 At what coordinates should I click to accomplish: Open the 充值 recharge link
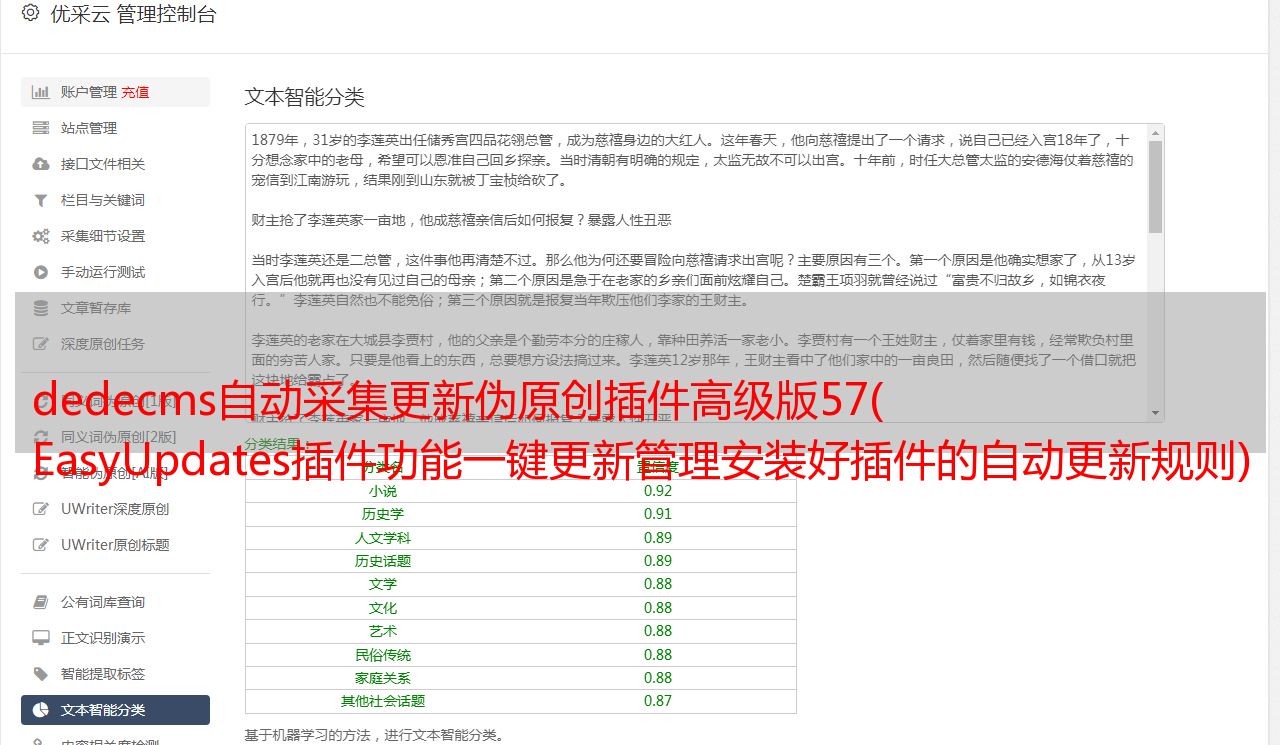coord(135,92)
